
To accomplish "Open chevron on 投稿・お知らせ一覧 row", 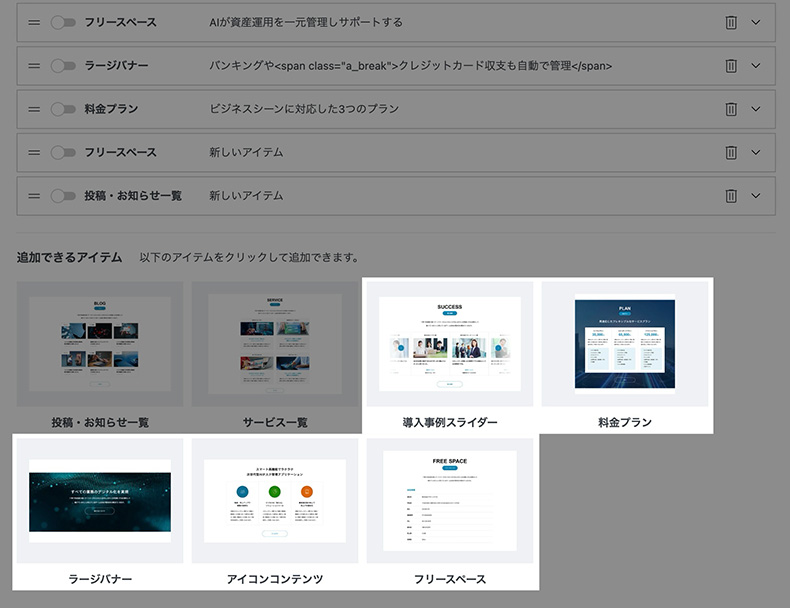I will [x=756, y=196].
